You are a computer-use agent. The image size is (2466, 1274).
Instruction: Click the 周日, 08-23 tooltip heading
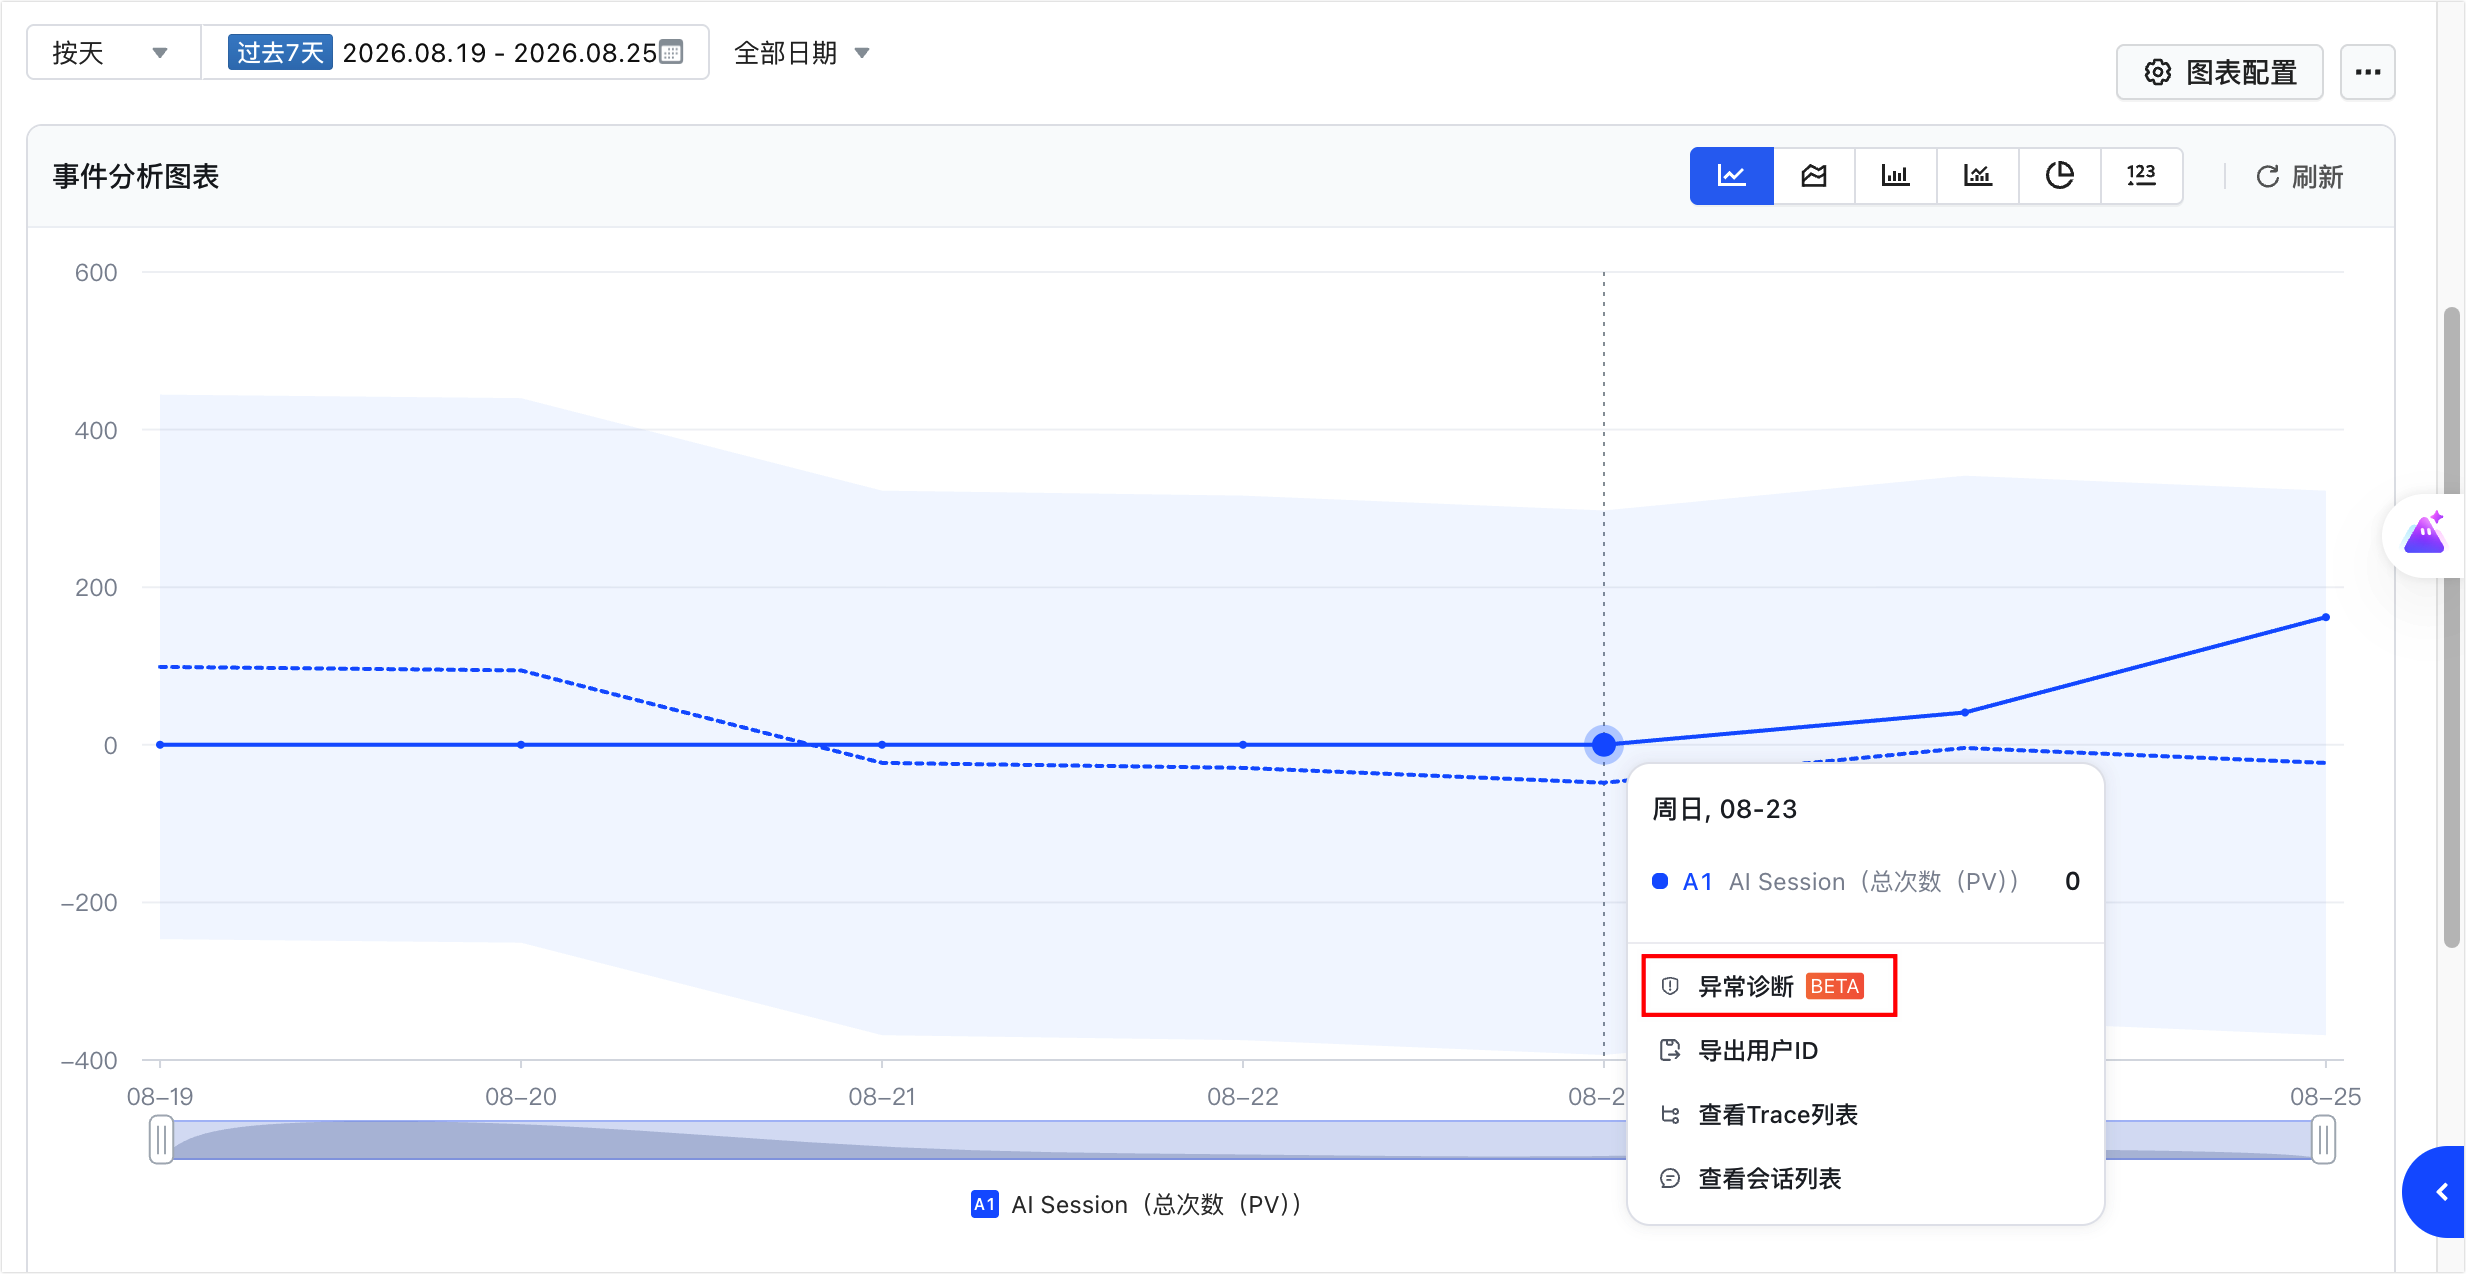pos(1724,809)
